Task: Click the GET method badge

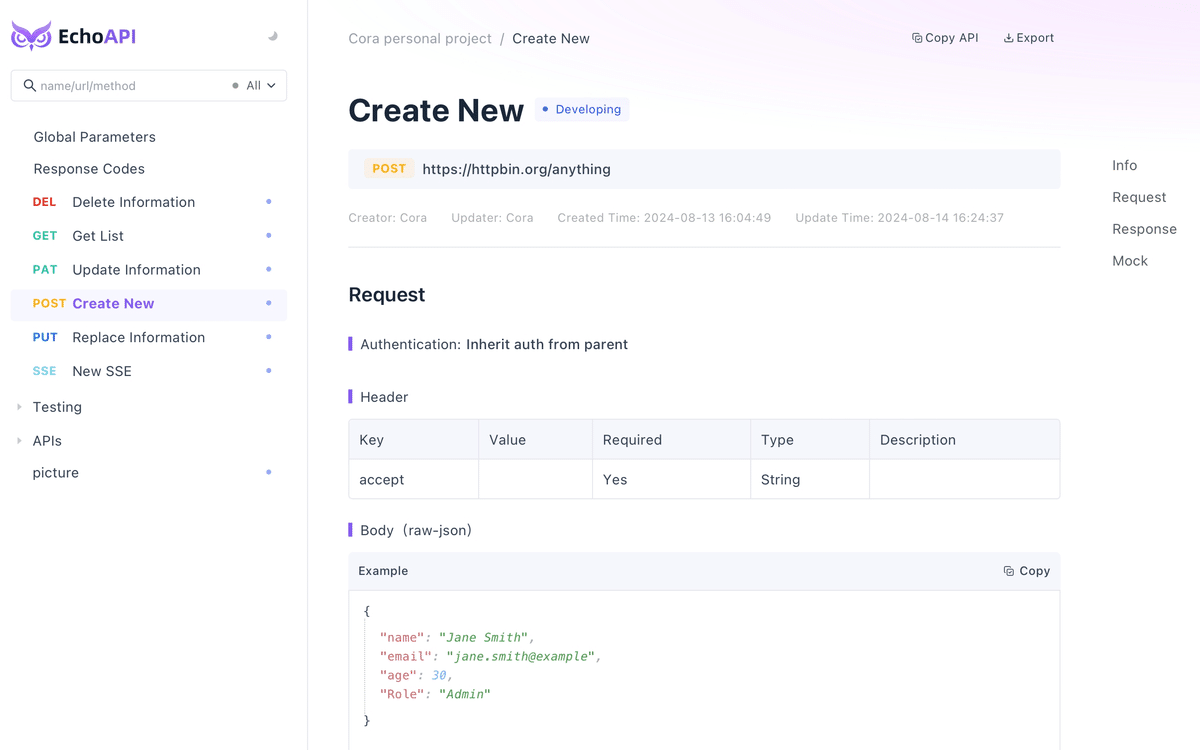Action: pos(45,236)
